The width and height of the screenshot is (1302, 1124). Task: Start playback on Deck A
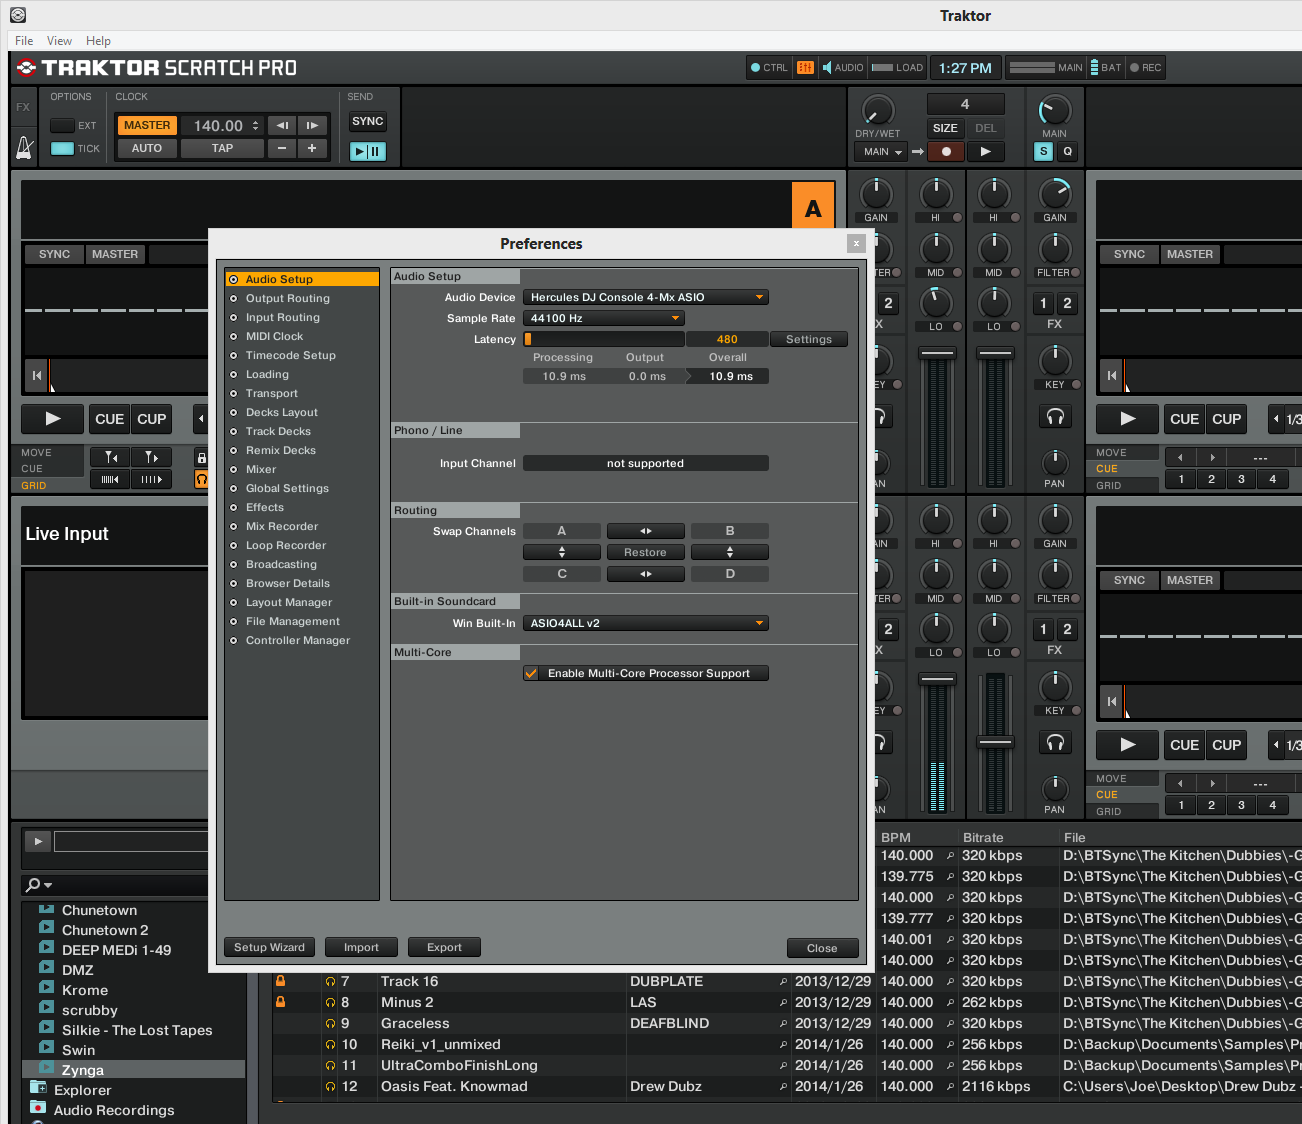pyautogui.click(x=53, y=419)
